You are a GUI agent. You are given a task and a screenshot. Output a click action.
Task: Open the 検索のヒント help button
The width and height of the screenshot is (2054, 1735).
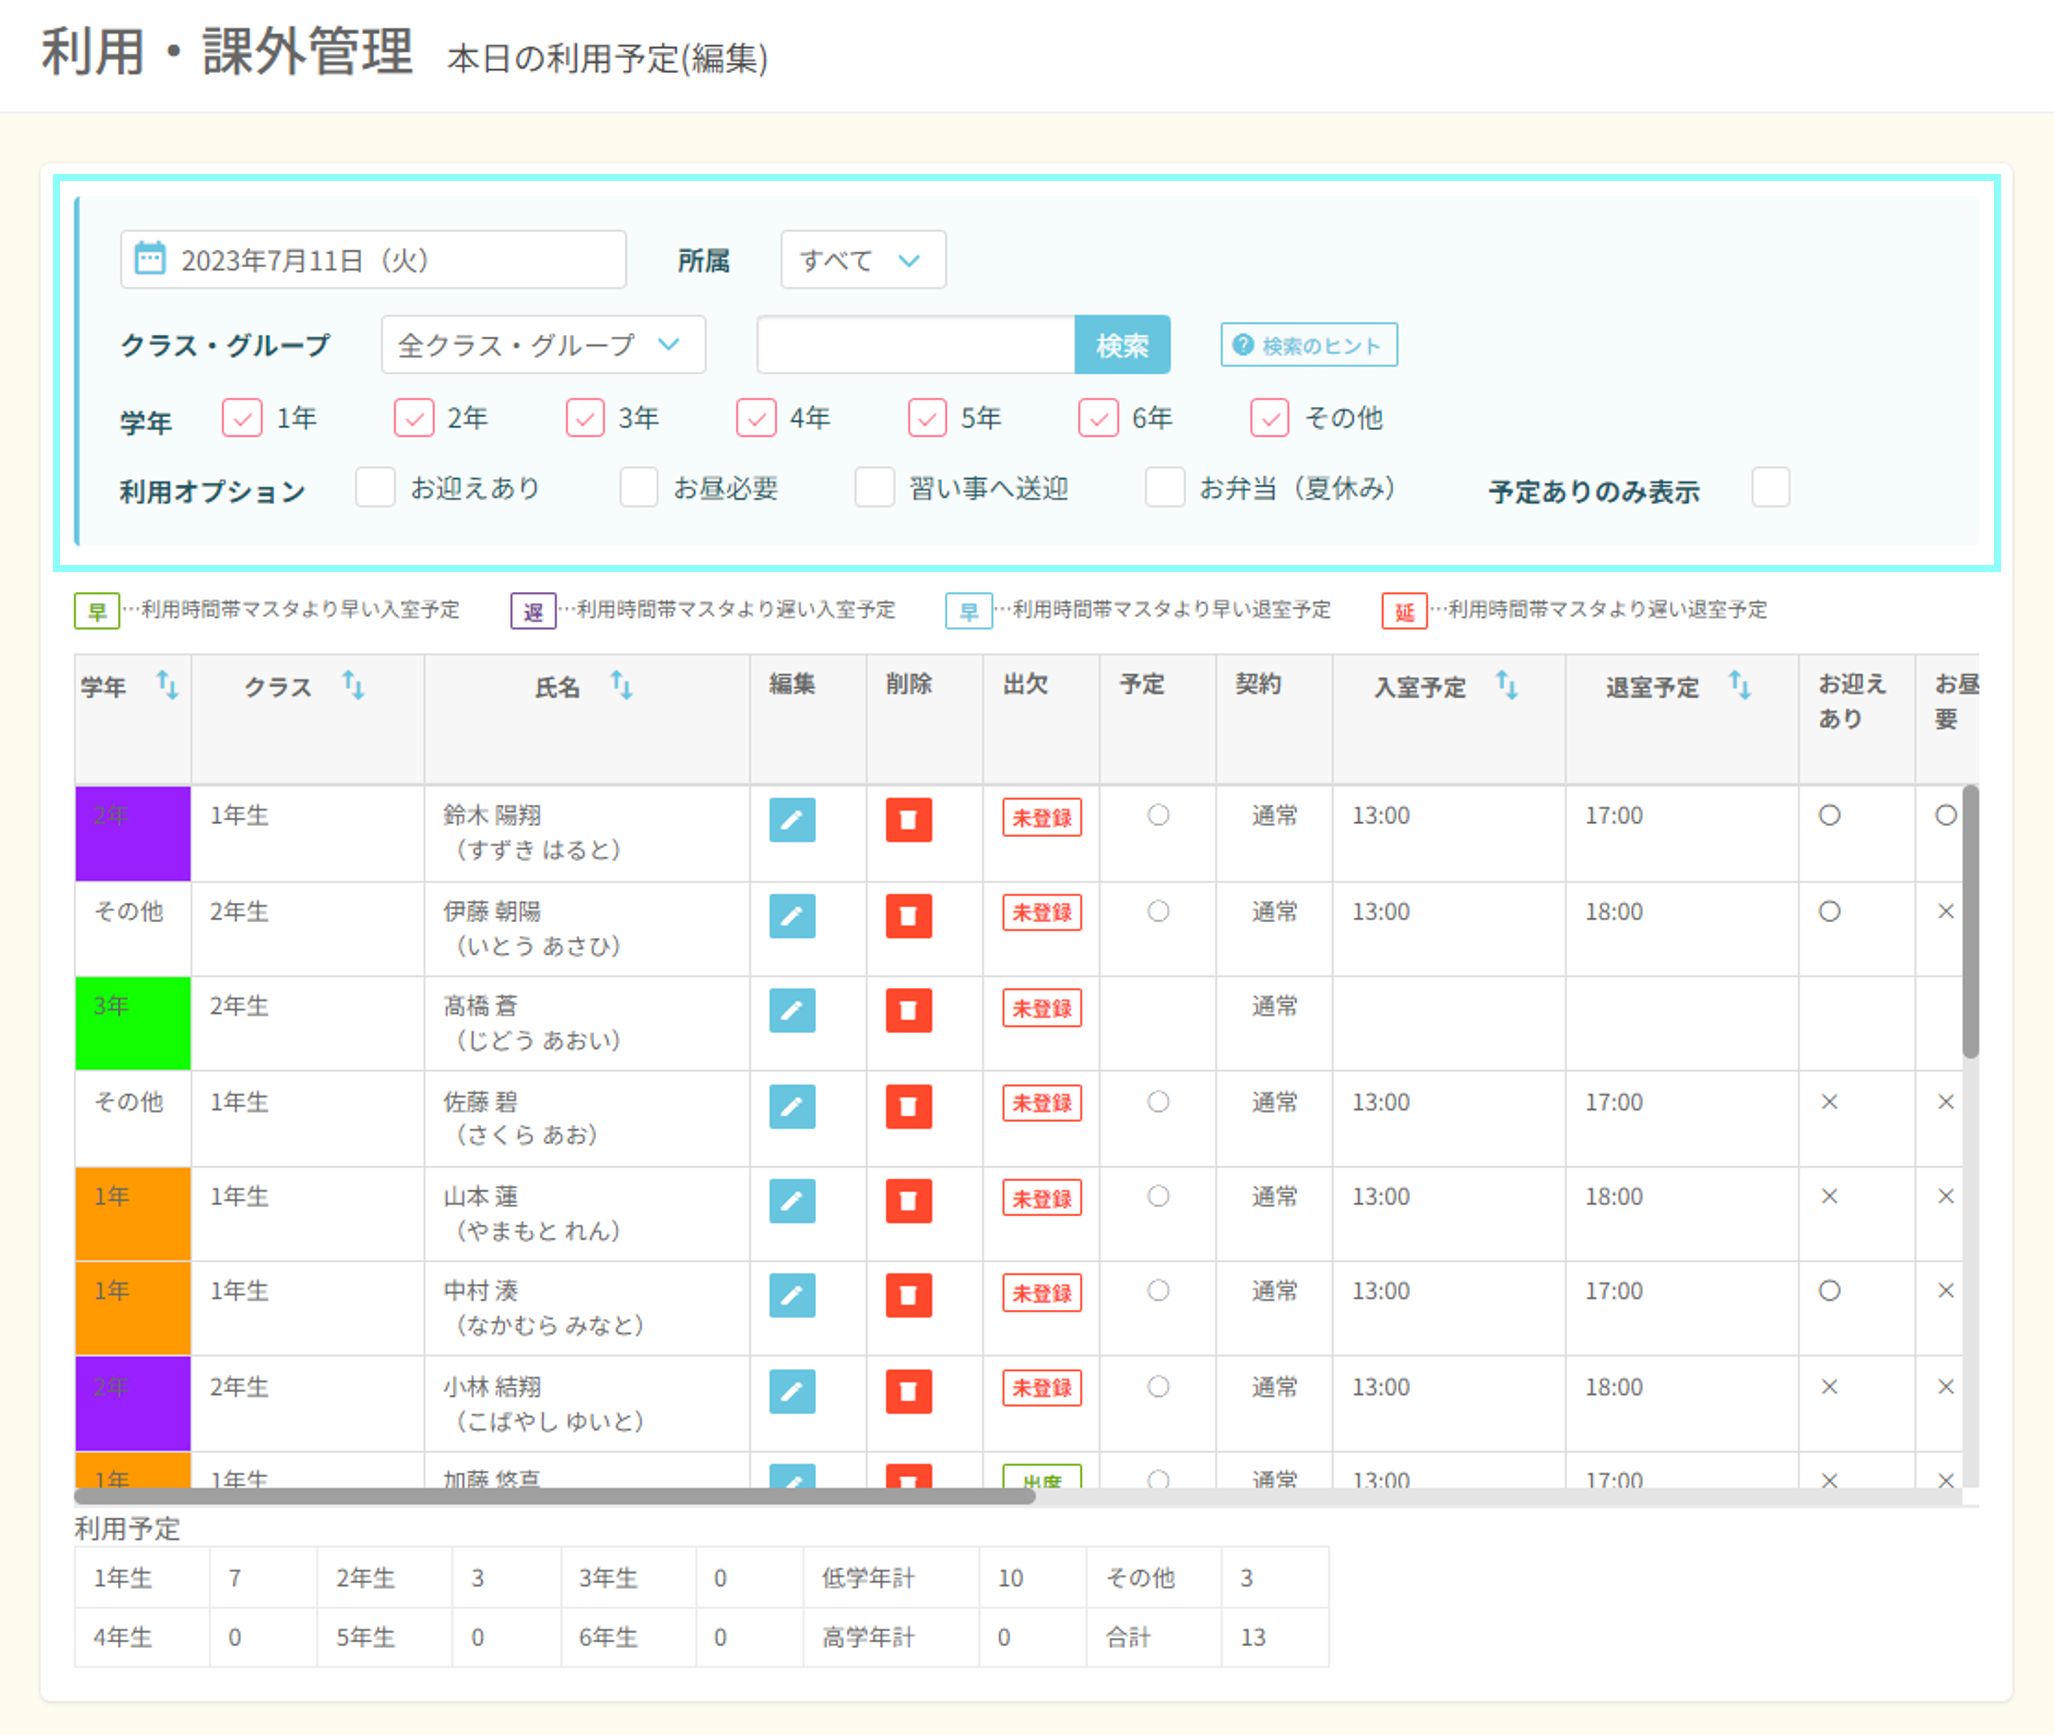point(1309,345)
